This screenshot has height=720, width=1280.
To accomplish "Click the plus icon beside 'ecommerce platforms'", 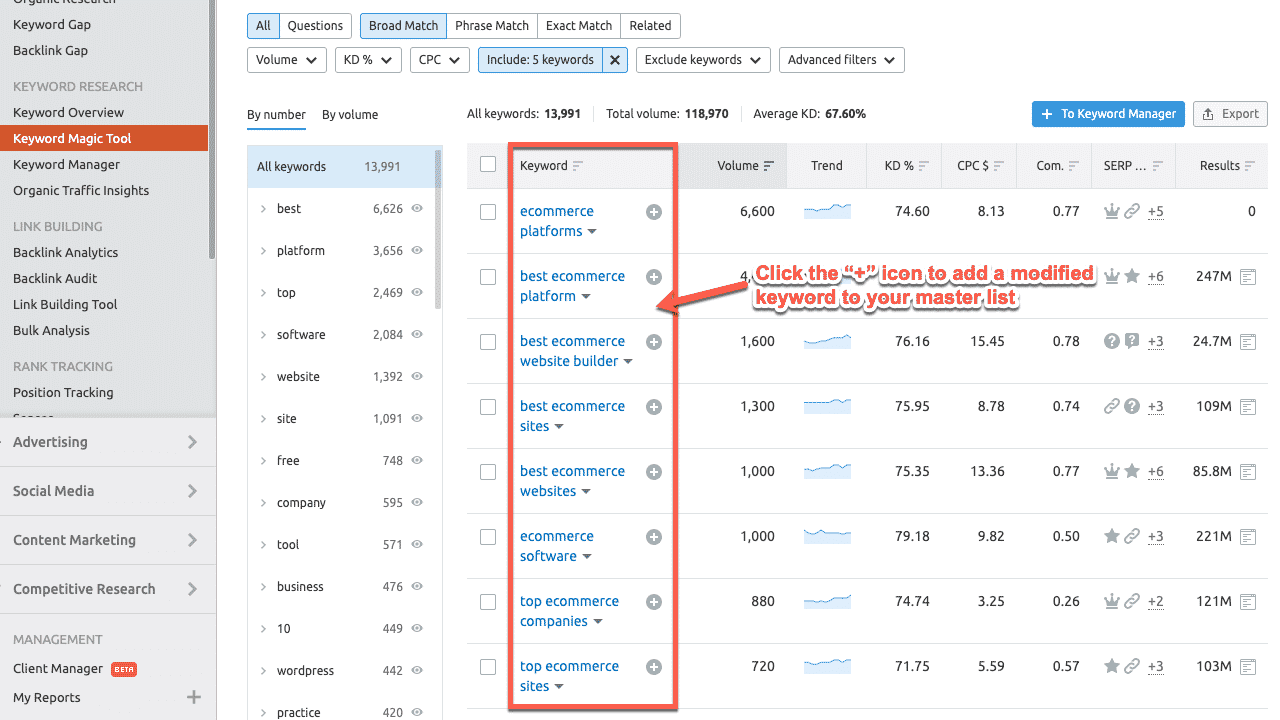I will click(x=654, y=212).
